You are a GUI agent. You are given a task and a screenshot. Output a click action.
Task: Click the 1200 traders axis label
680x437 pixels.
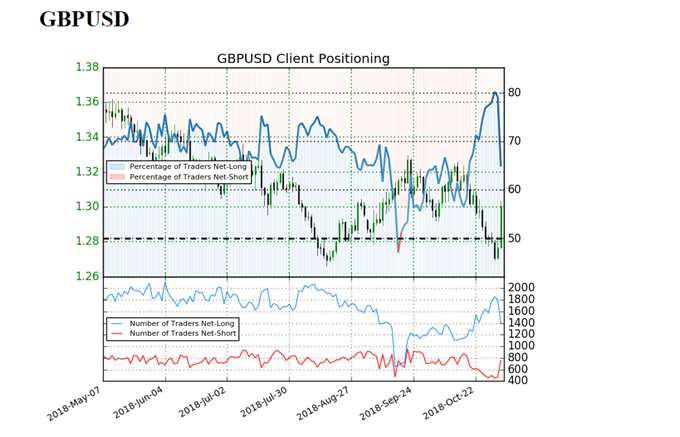click(x=521, y=334)
